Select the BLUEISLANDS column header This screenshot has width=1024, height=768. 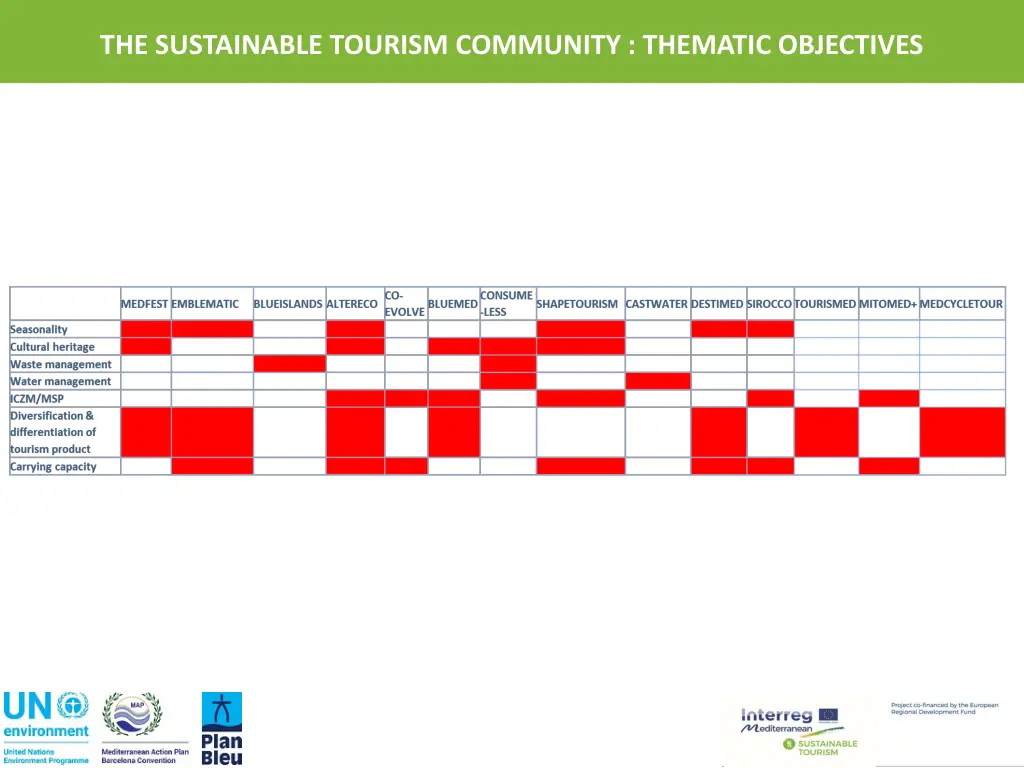click(x=288, y=304)
